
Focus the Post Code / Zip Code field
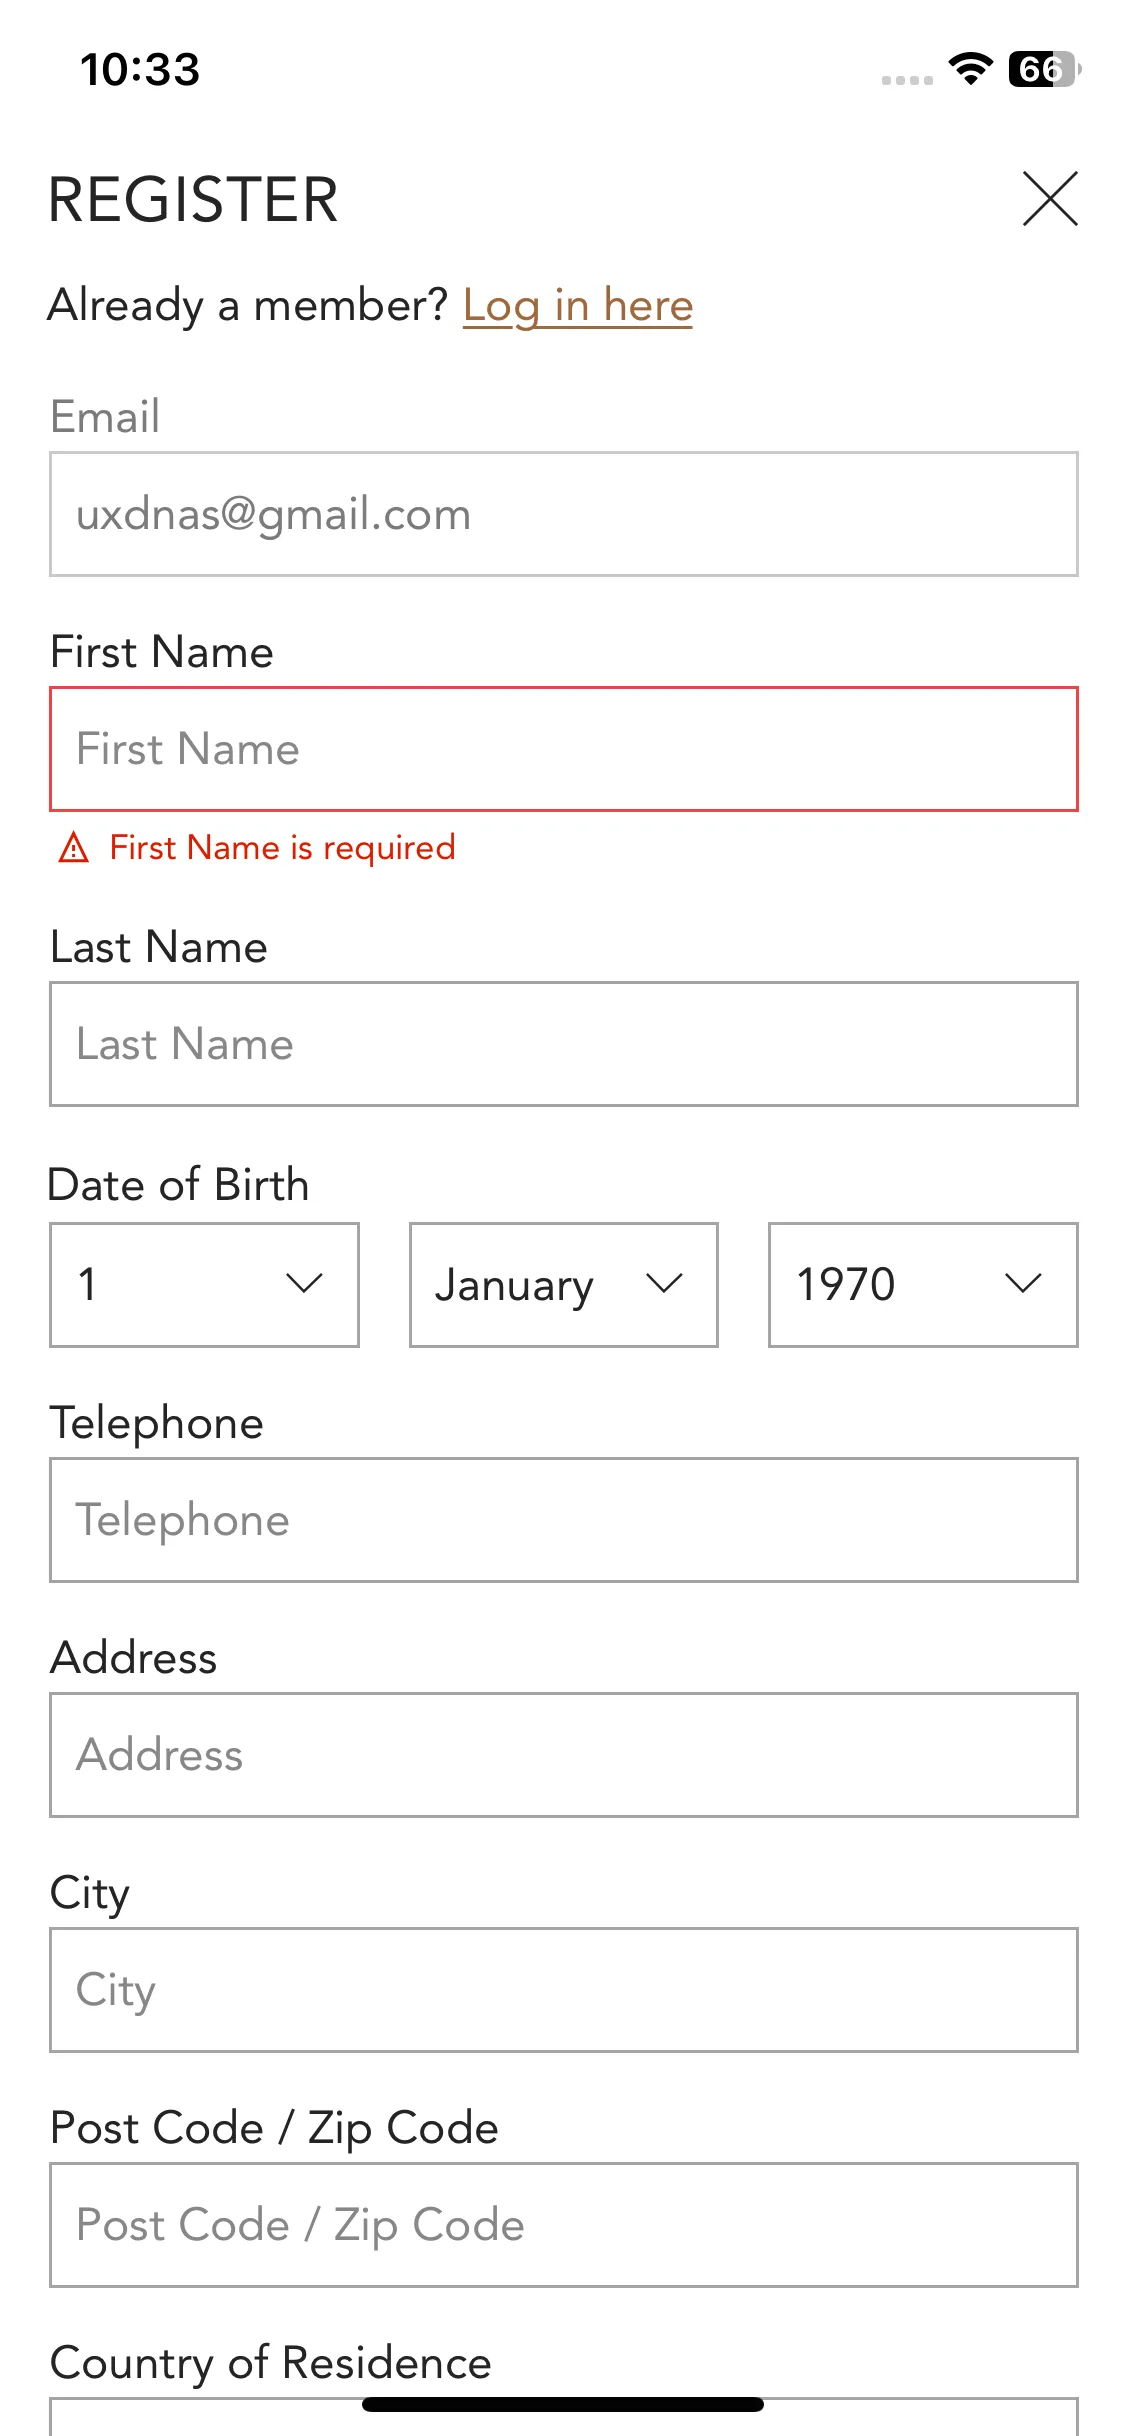pos(564,2225)
